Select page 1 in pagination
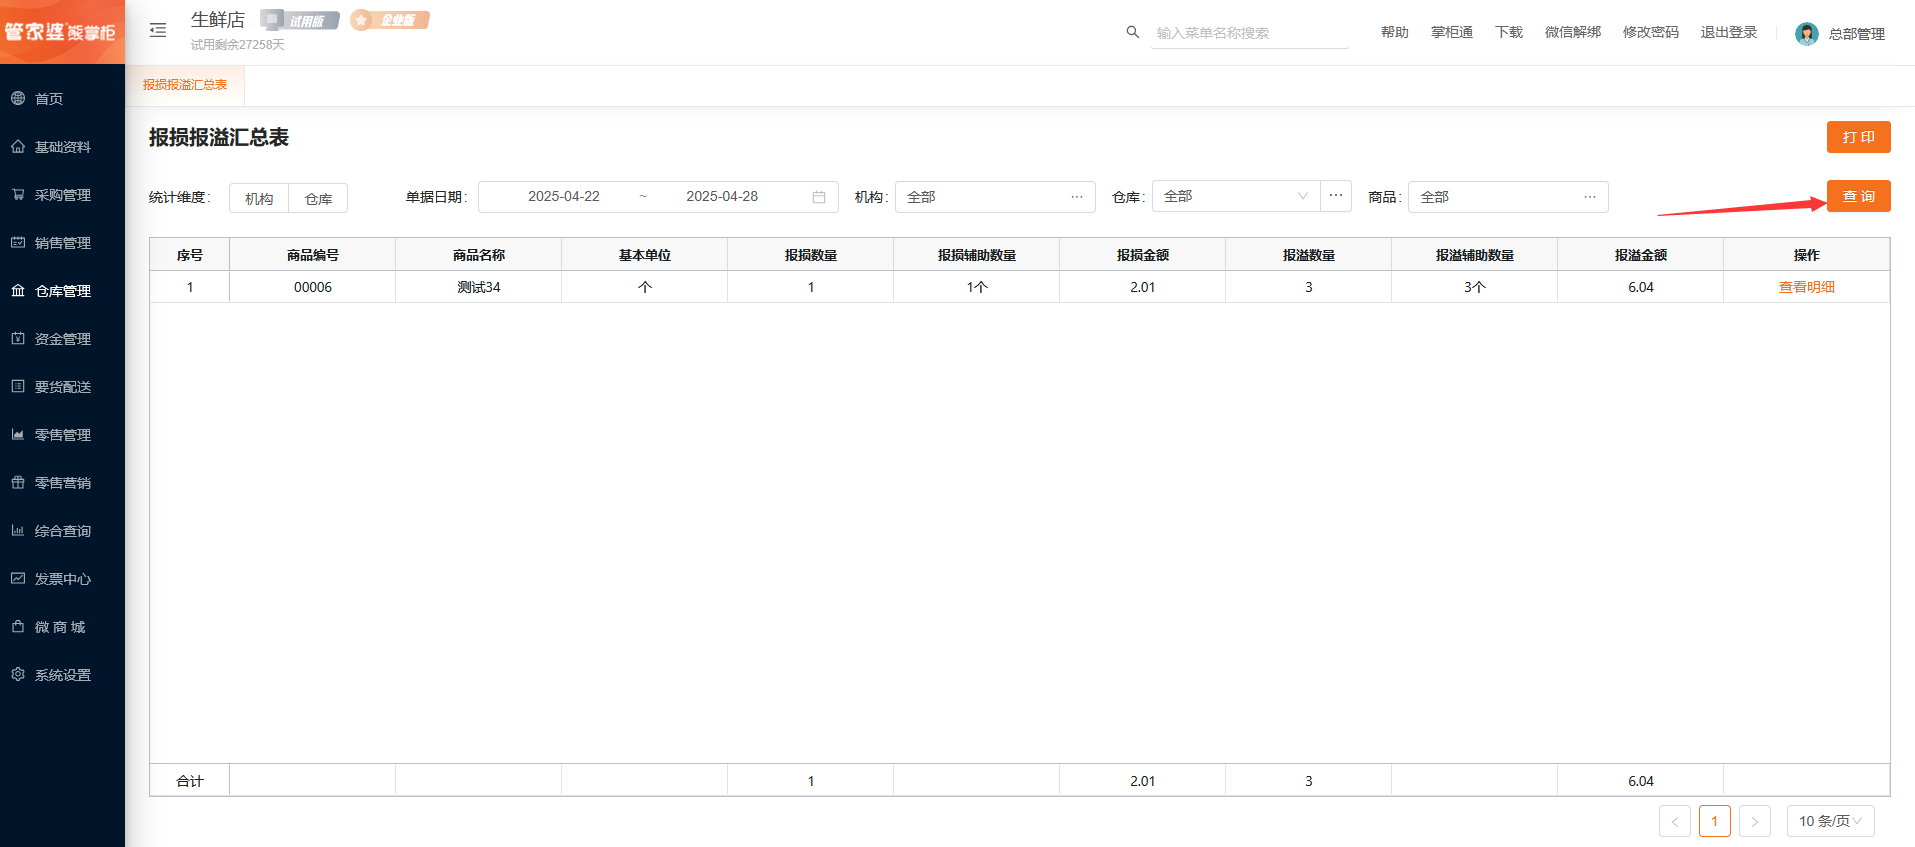The width and height of the screenshot is (1915, 847). (1714, 821)
